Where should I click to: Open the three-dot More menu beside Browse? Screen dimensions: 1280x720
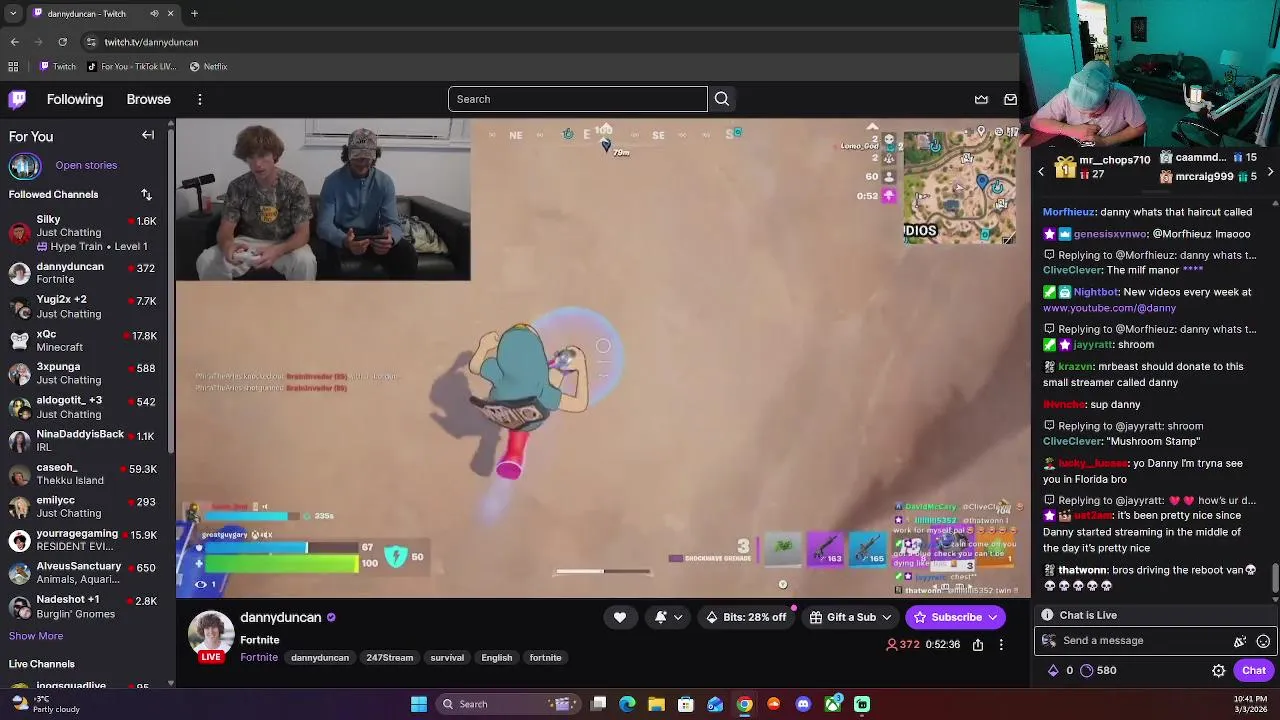[200, 99]
